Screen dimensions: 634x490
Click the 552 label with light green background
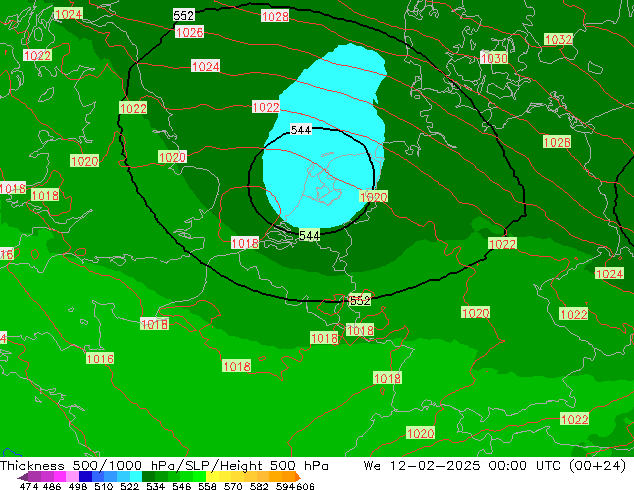click(359, 300)
